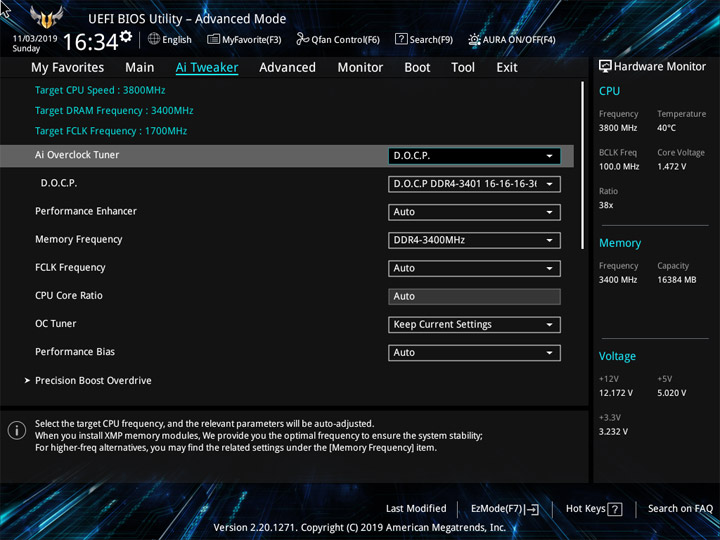Click the Qfan Control fan icon
Viewport: 720px width, 540px height.
[x=303, y=39]
